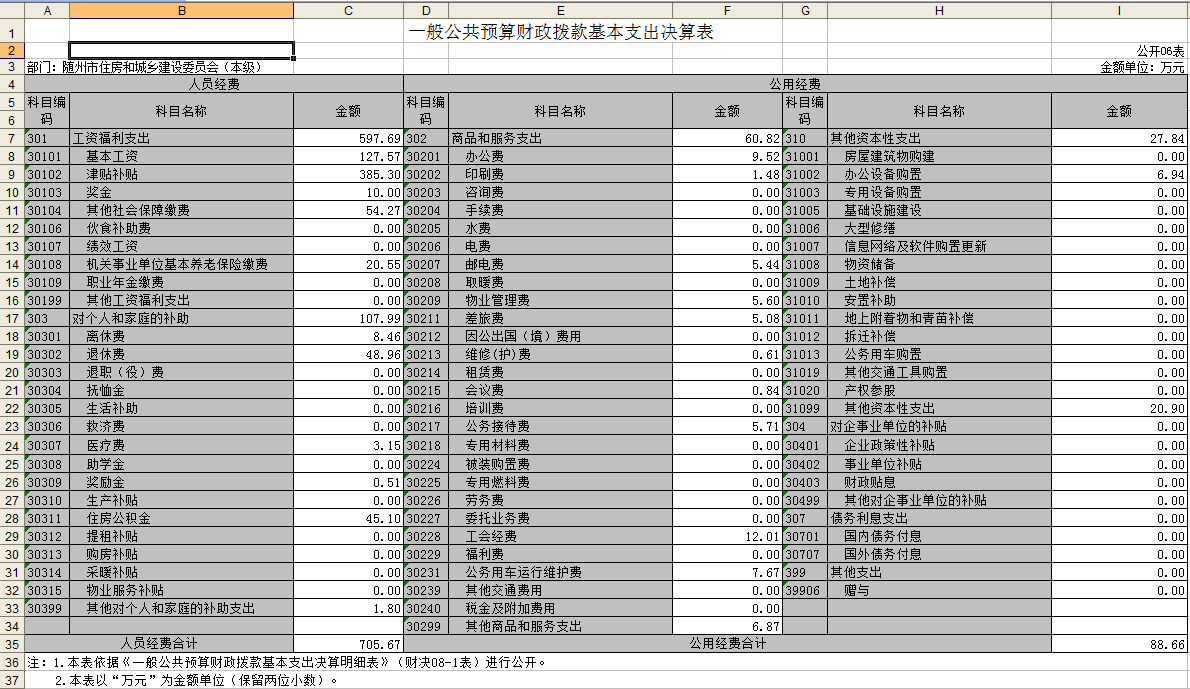The height and width of the screenshot is (689, 1190).
Task: Click the empty active cell B2
Action: coord(181,50)
